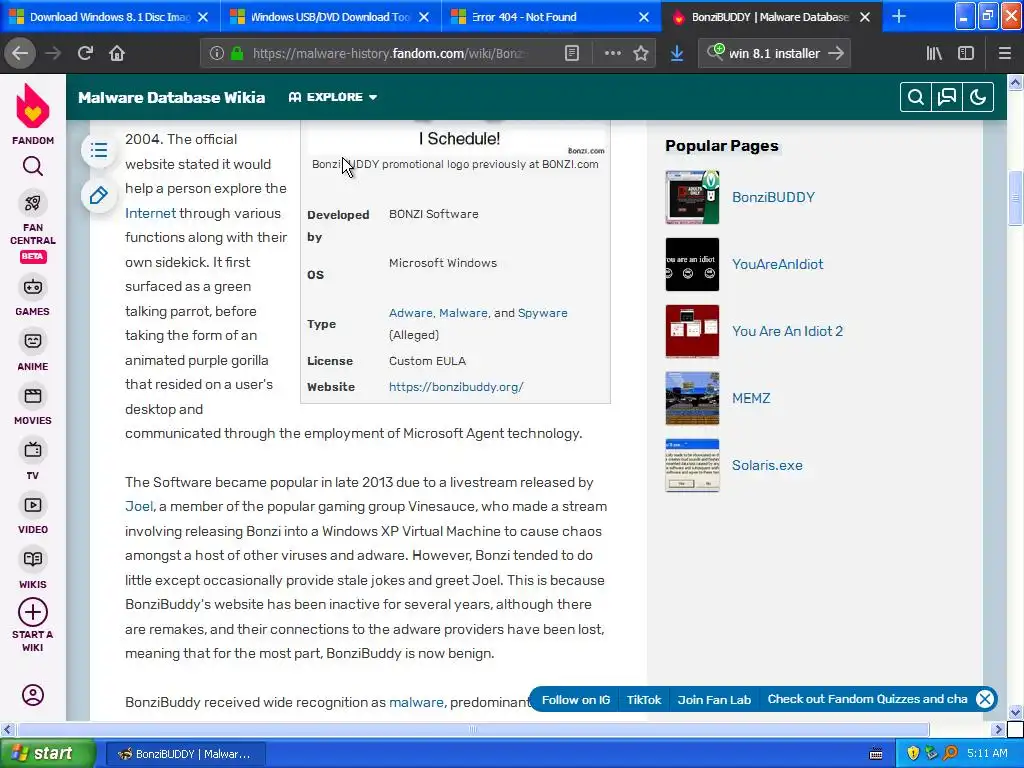Open the Firefox hamburger menu
1024x768 pixels.
pyautogui.click(x=1005, y=54)
